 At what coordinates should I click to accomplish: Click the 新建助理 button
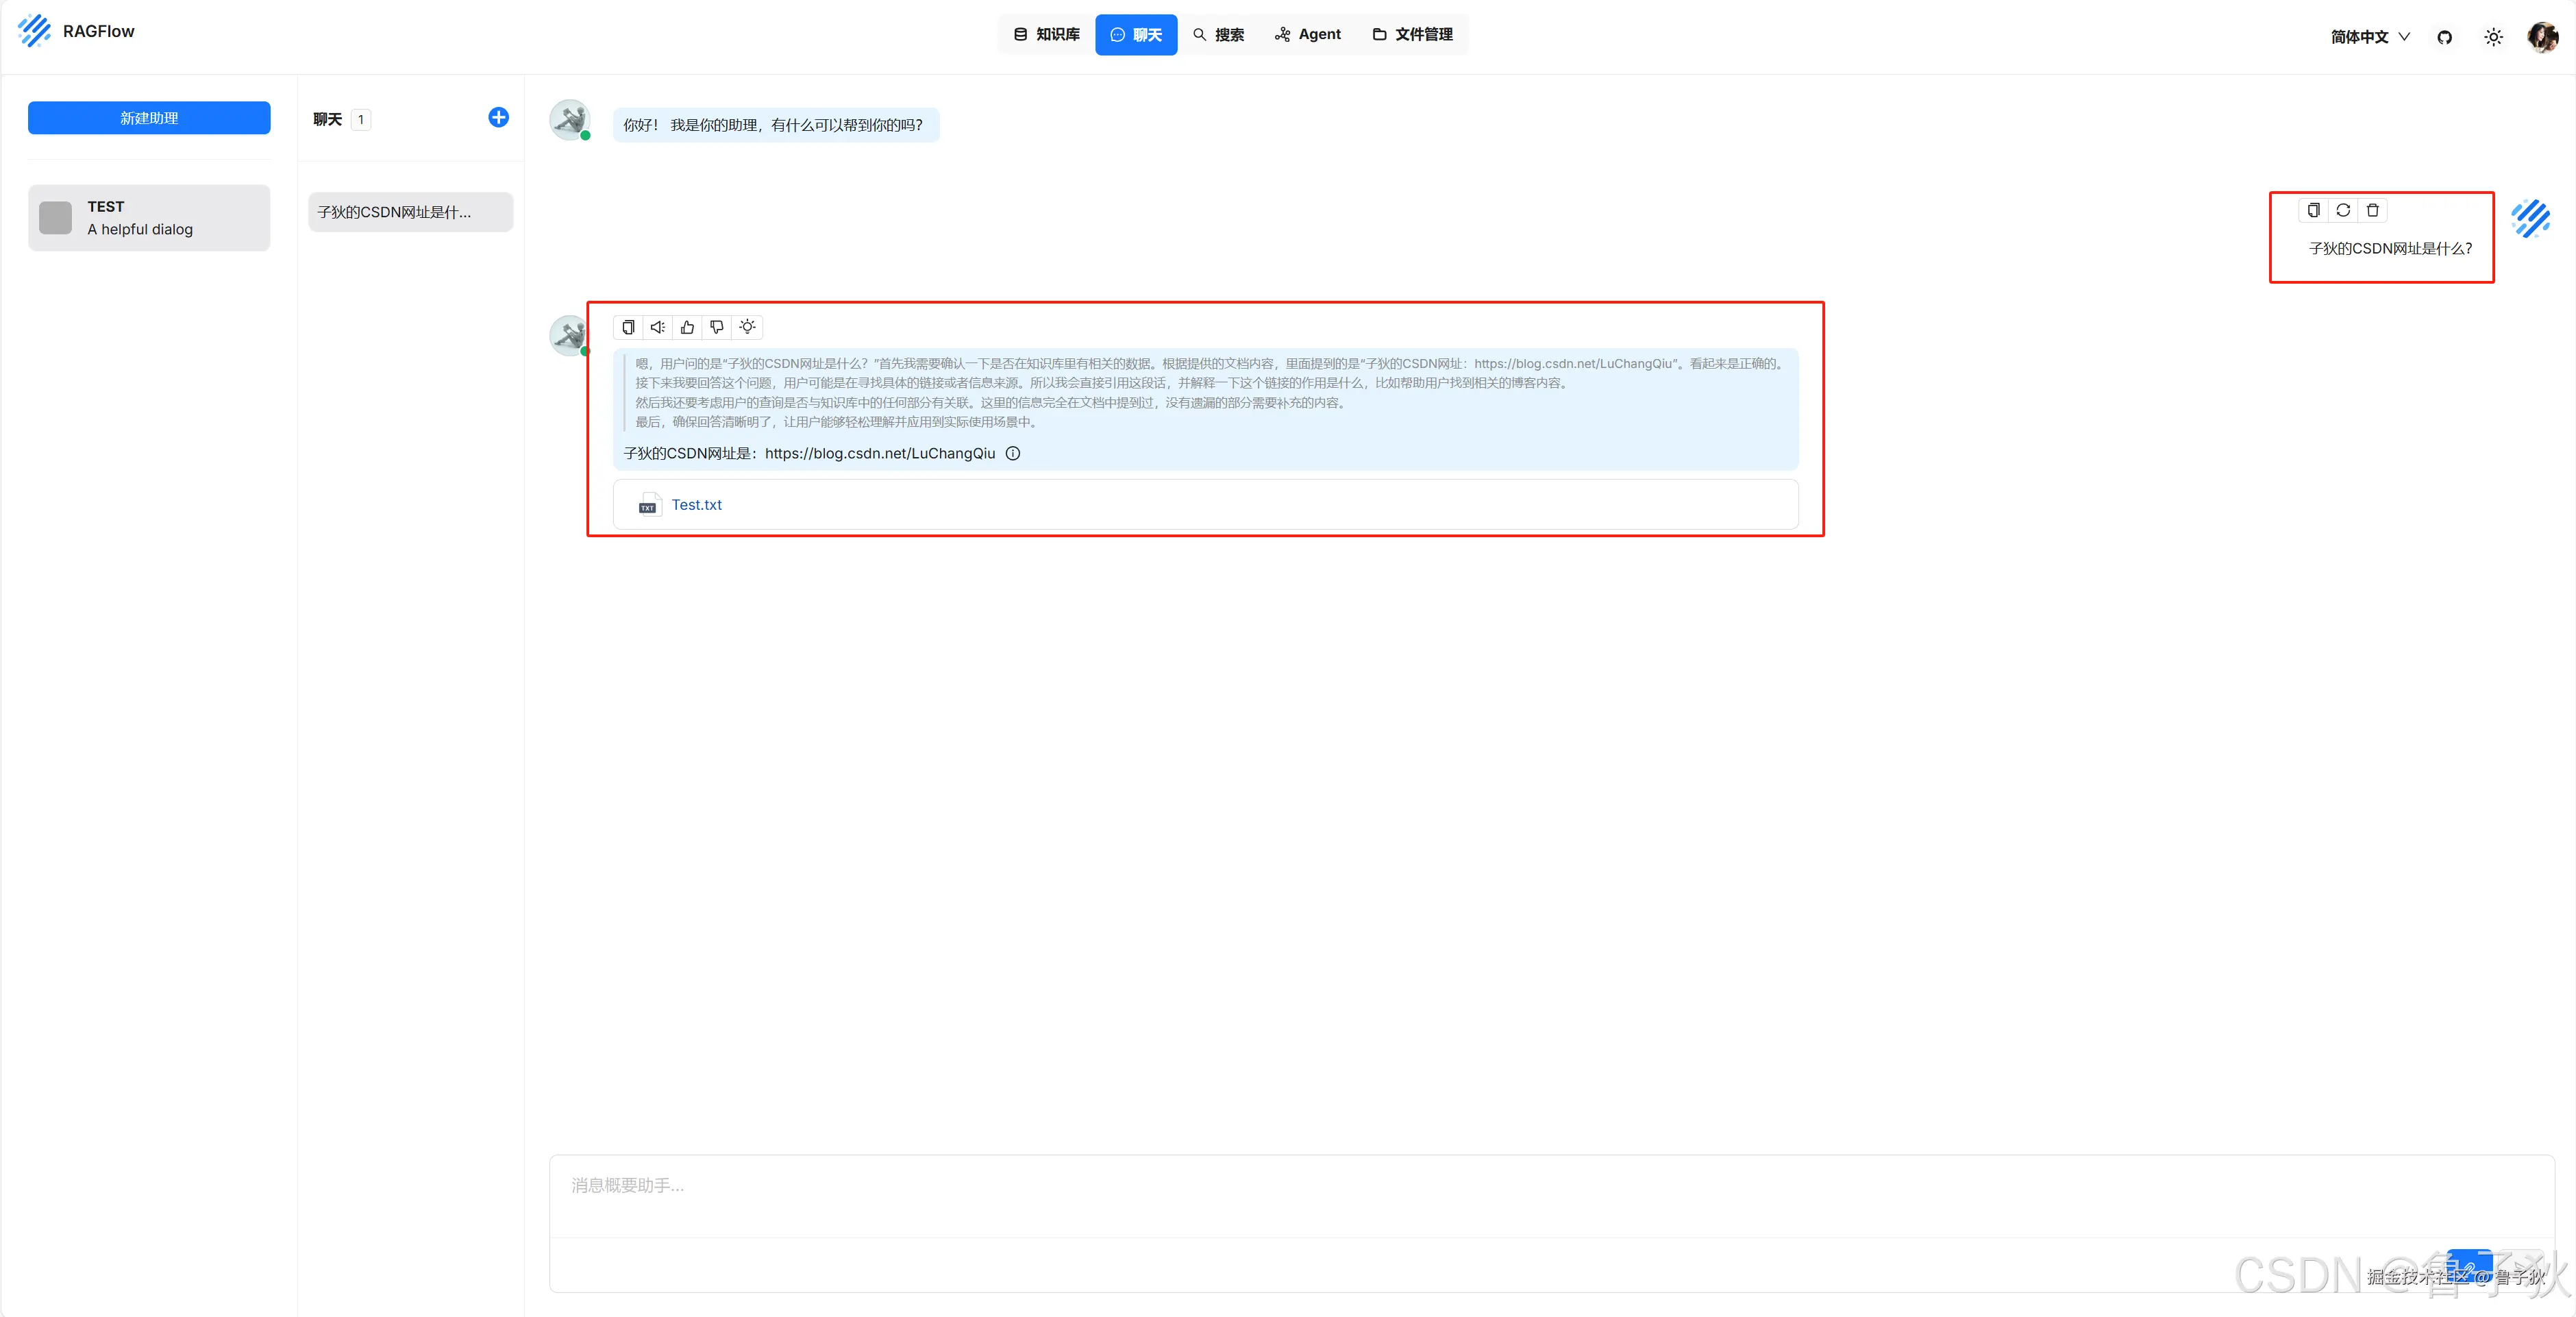click(149, 118)
